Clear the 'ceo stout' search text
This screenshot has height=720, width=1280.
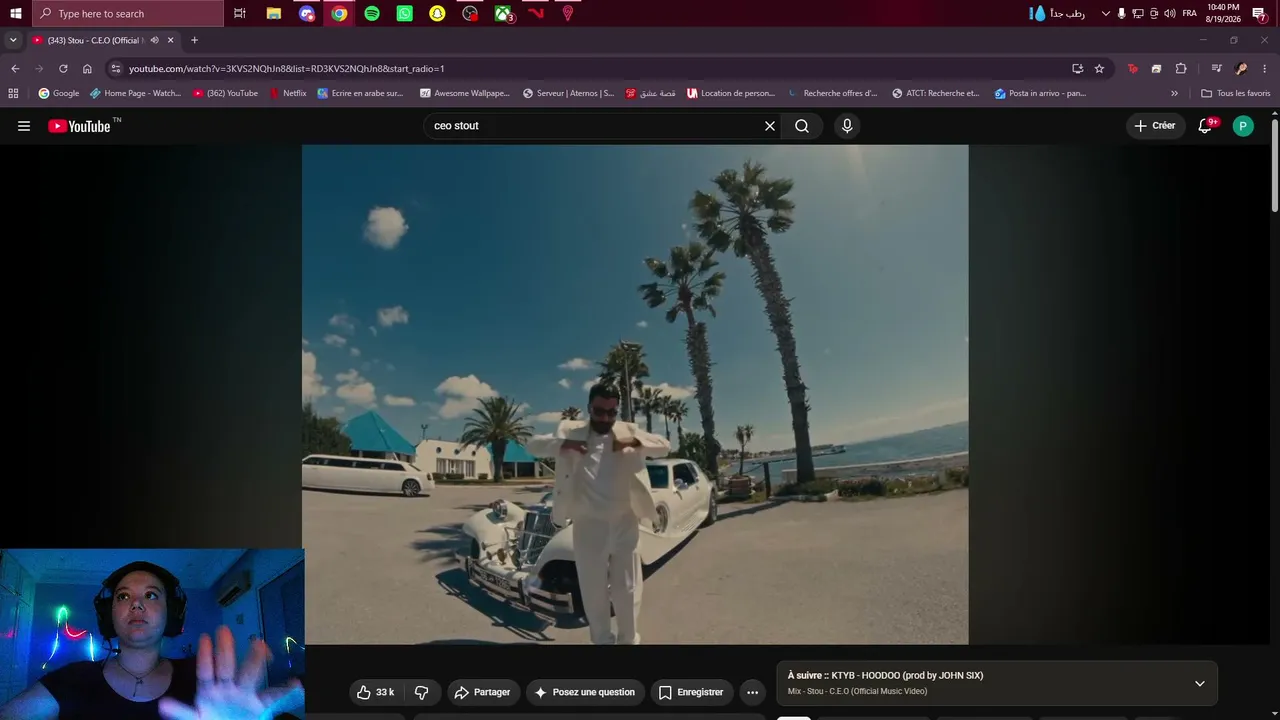[x=770, y=126]
